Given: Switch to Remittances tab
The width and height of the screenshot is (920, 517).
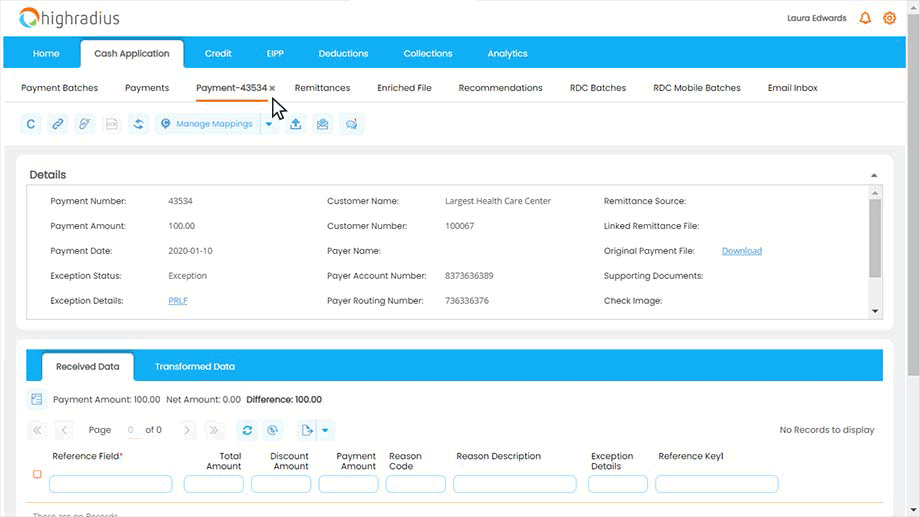Looking at the screenshot, I should point(322,88).
